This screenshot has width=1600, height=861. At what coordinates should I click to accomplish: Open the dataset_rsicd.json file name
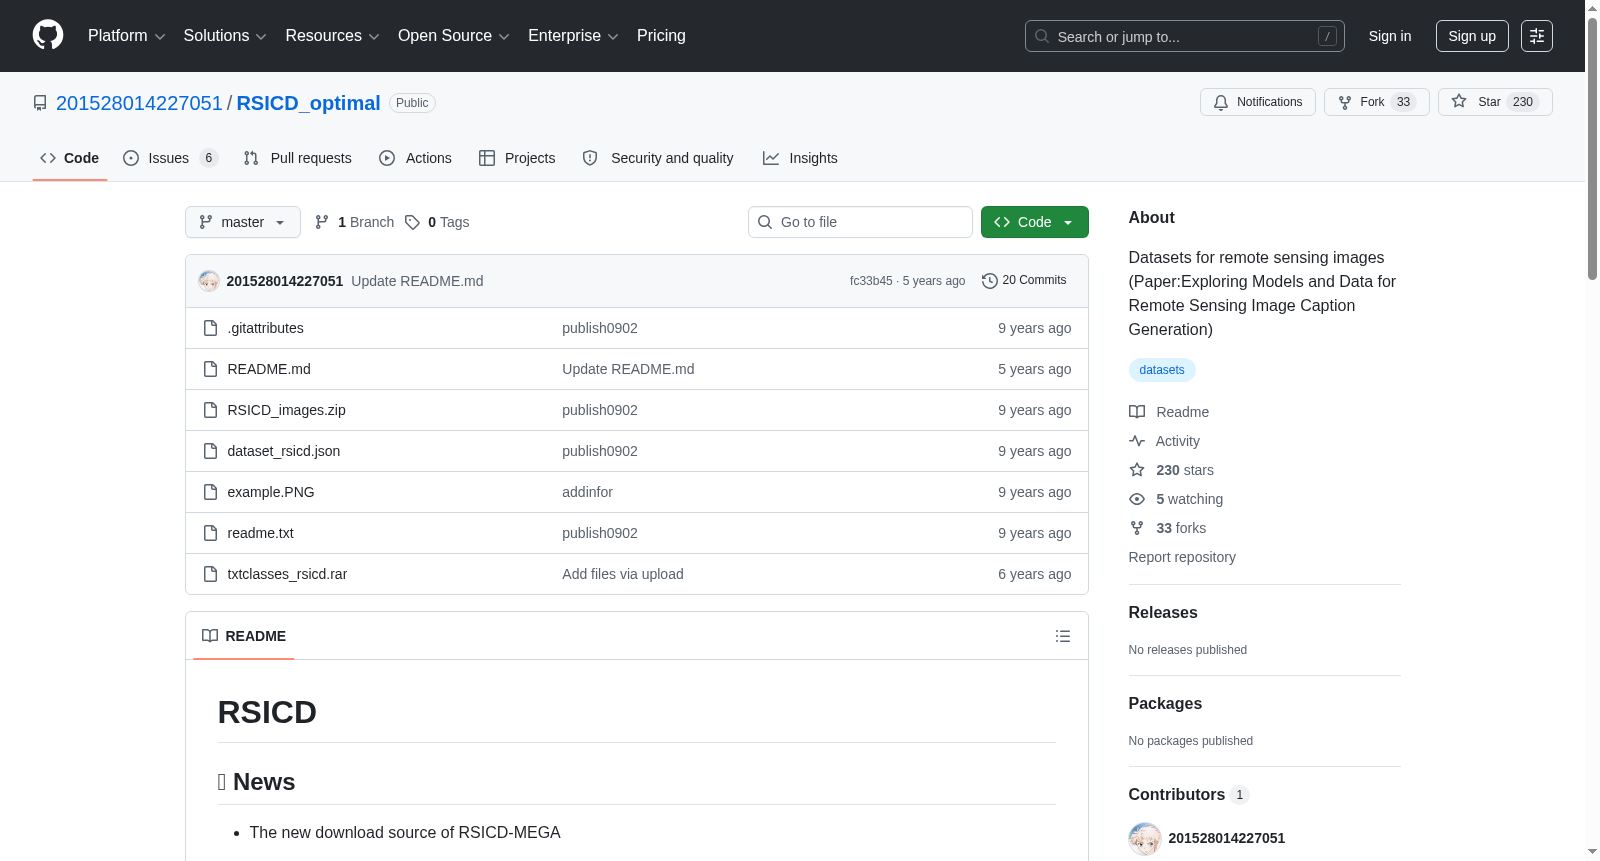[x=284, y=451]
